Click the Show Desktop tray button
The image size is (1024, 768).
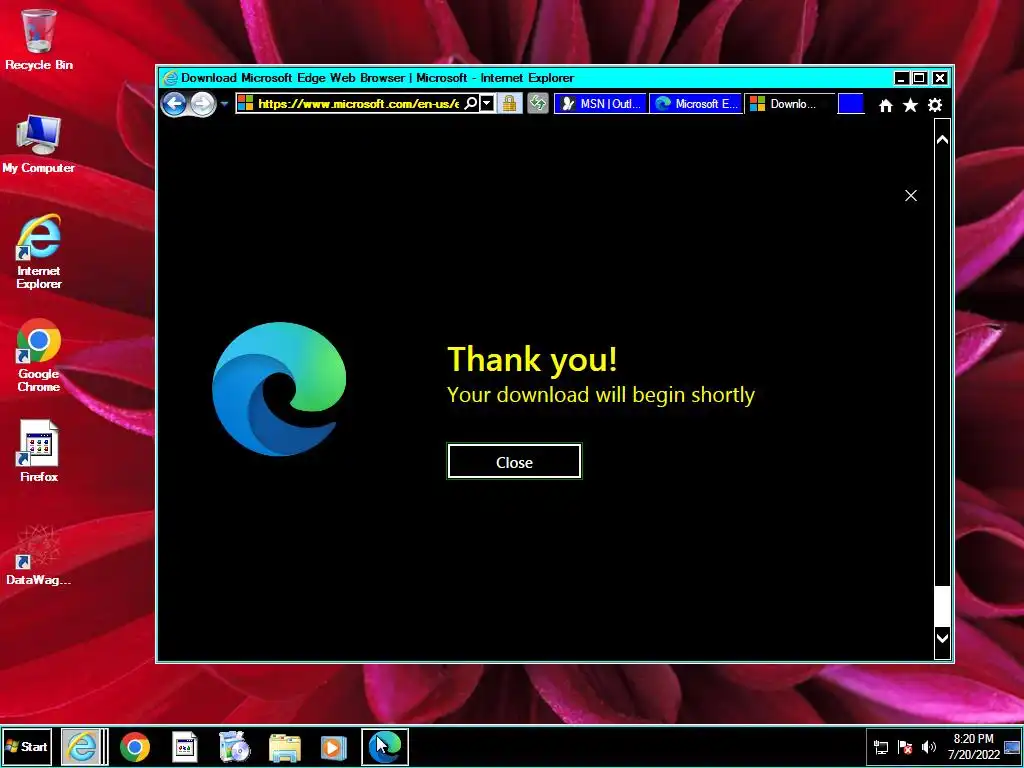tap(1012, 747)
